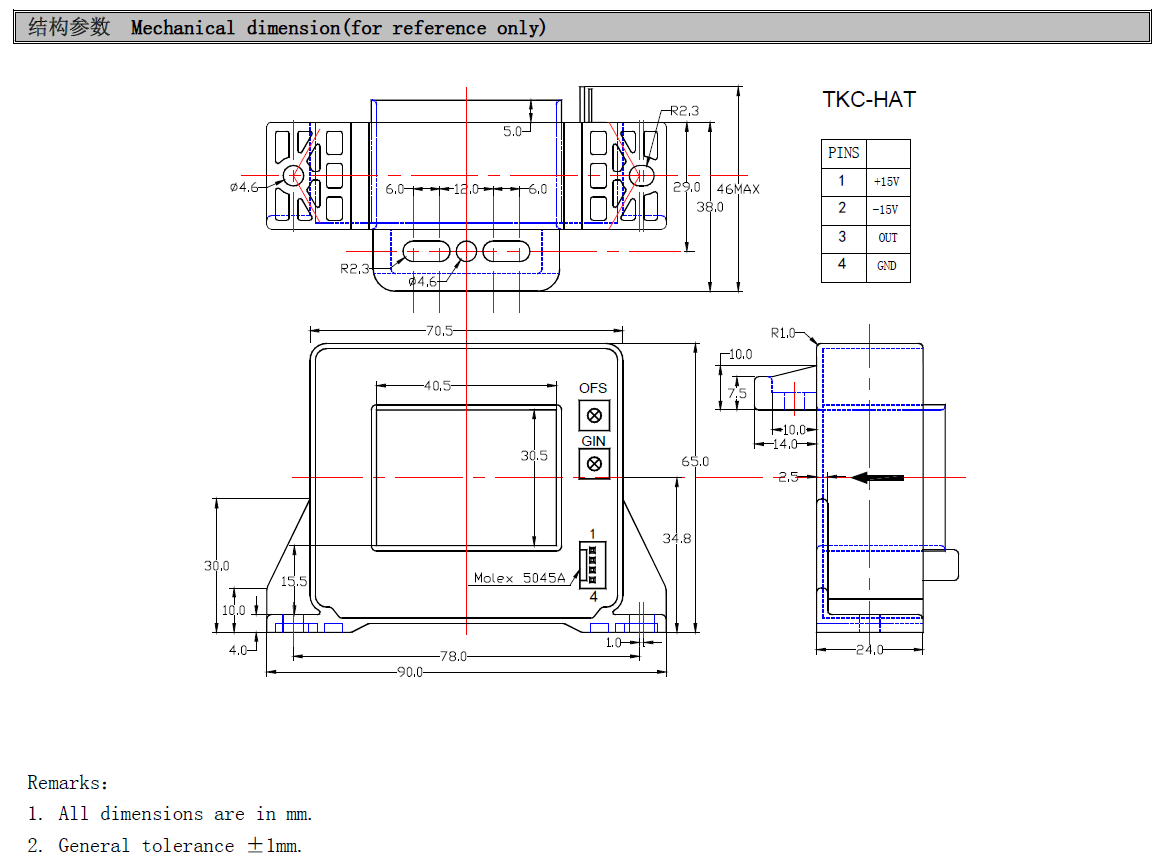Screen dimensions: 1159x868
Task: Click the General tolerance ±1mm remark
Action: (x=180, y=846)
